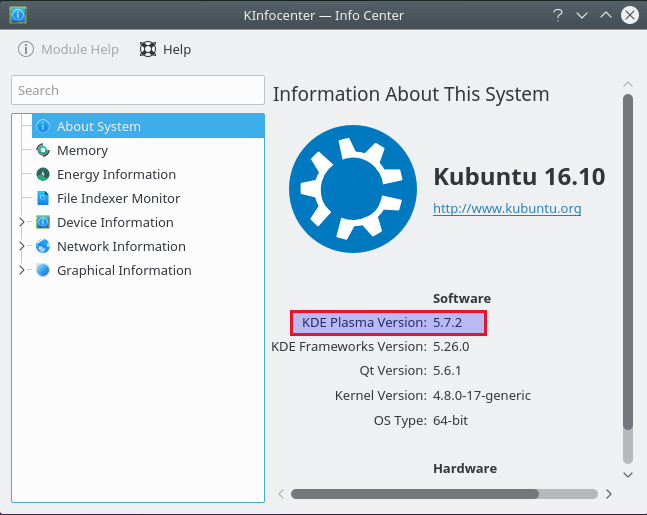Image resolution: width=647 pixels, height=515 pixels.
Task: Click the vertical scrollbar thumb
Action: point(628,262)
